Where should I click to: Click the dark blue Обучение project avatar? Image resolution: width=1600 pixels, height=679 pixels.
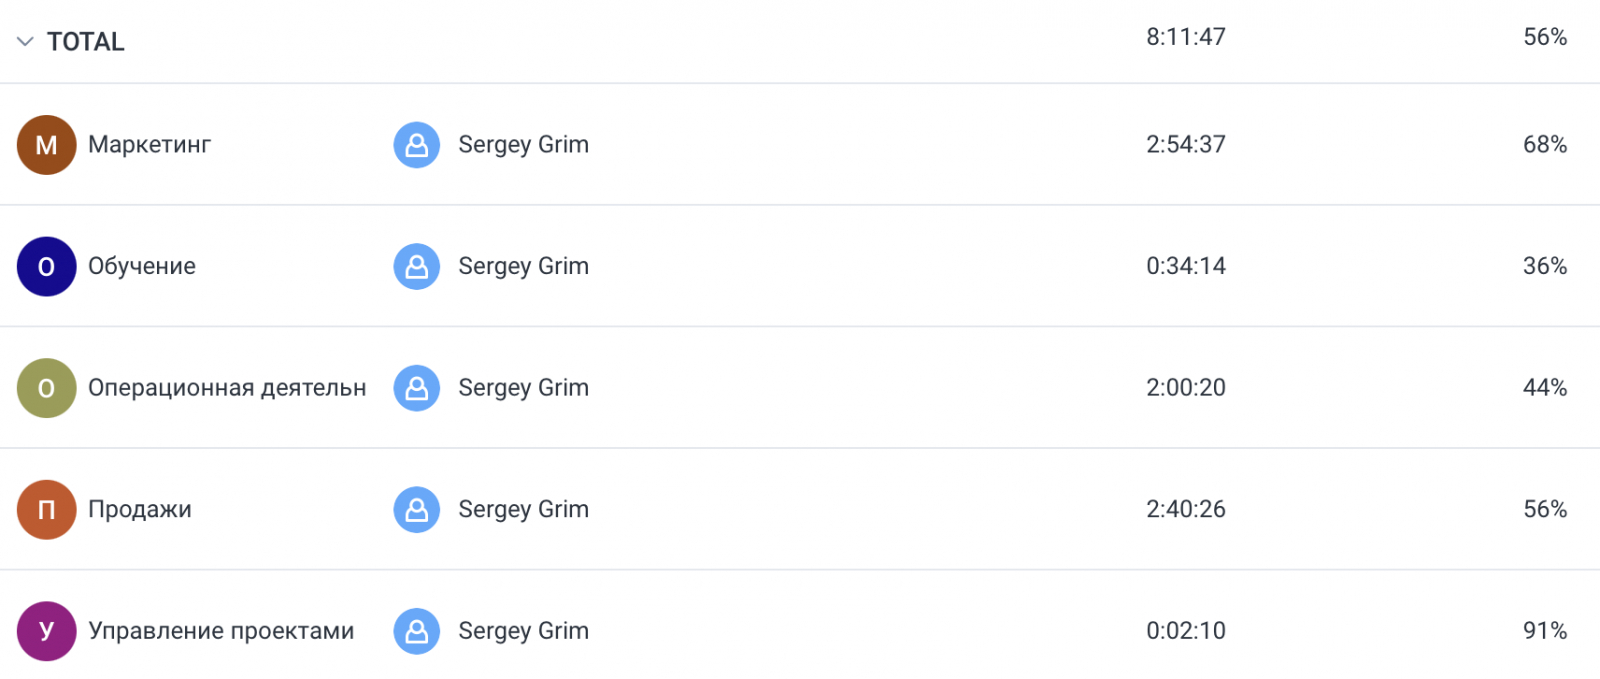coord(46,267)
